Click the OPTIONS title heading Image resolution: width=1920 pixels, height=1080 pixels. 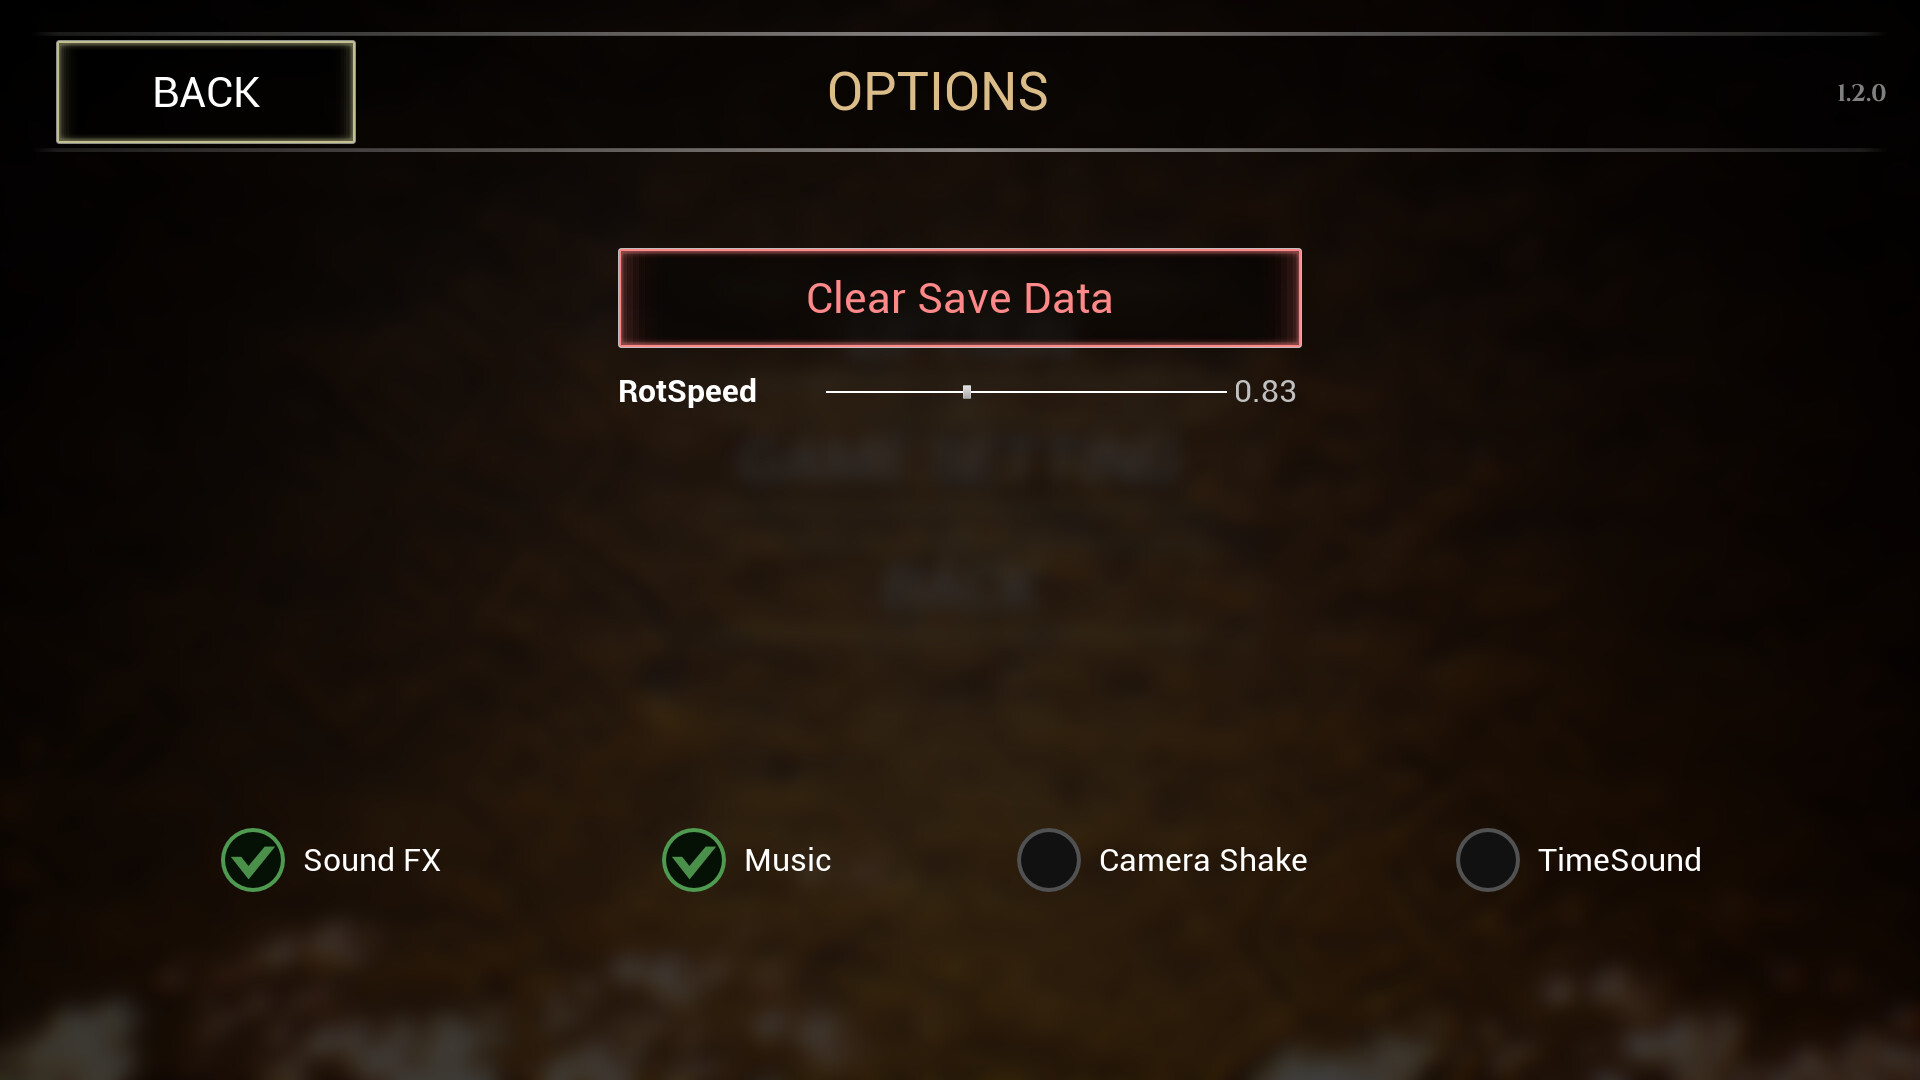click(x=938, y=92)
